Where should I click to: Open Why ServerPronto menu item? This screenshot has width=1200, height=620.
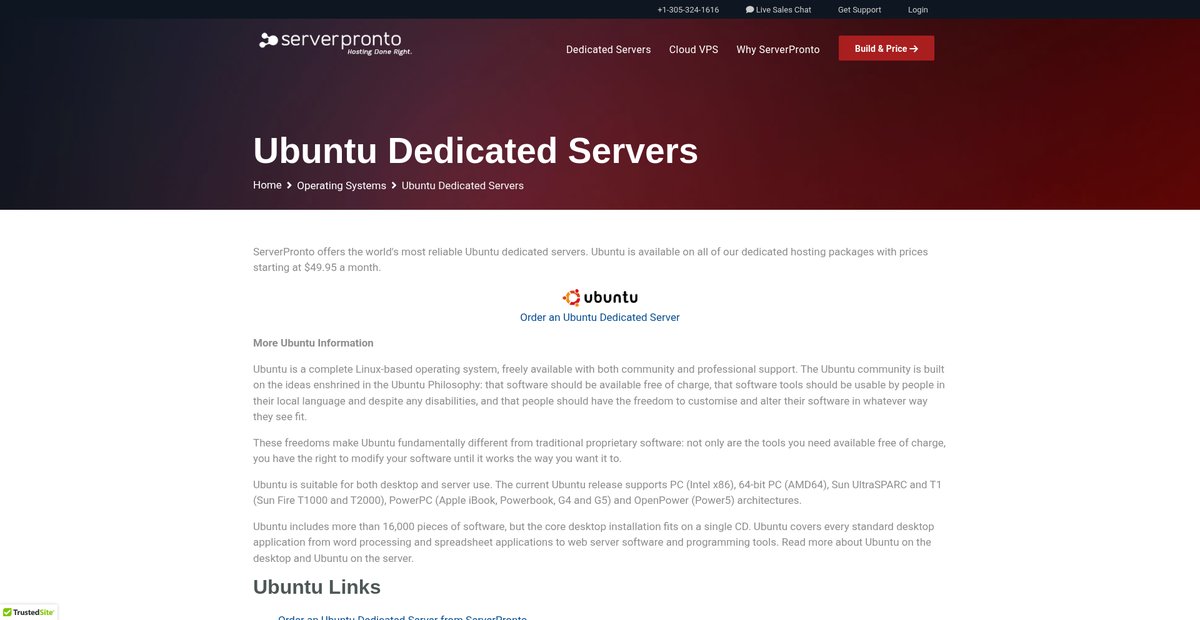pos(778,49)
